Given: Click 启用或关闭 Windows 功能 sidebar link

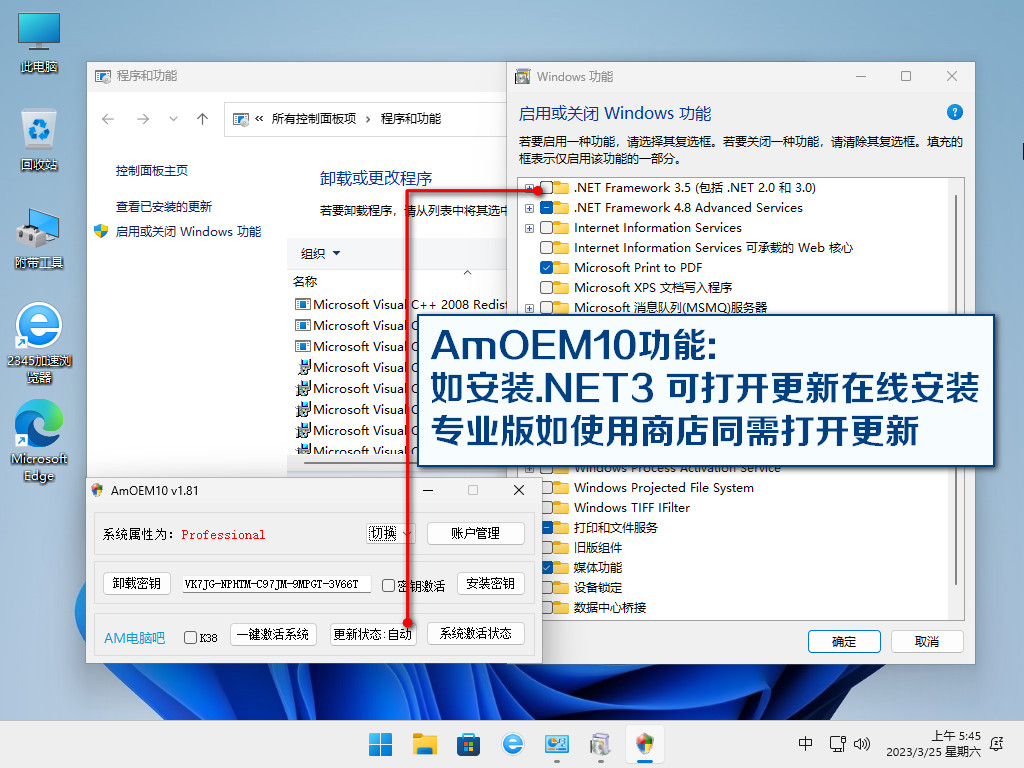Looking at the screenshot, I should point(188,232).
